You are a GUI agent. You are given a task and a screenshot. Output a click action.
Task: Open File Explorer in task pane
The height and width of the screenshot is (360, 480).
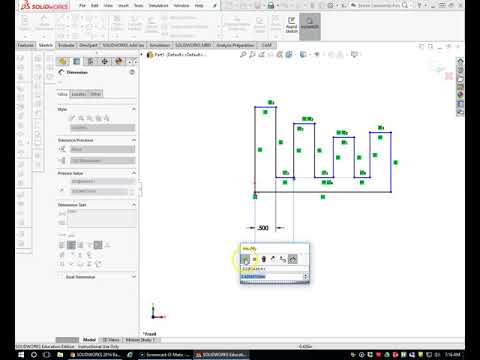point(460,79)
